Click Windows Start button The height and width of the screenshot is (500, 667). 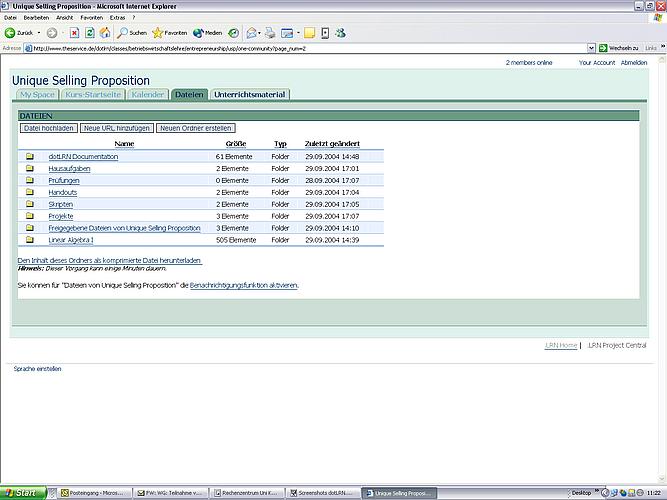(23, 493)
